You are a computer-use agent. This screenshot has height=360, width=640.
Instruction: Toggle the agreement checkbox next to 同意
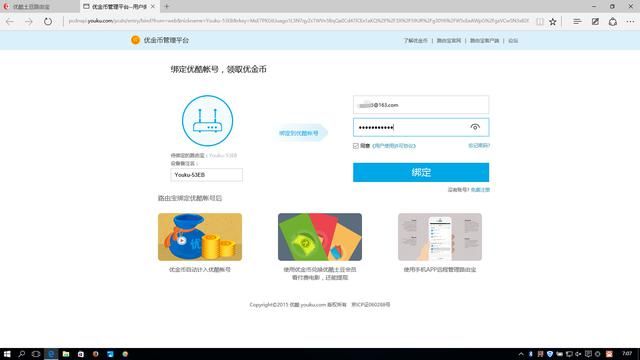(356, 146)
